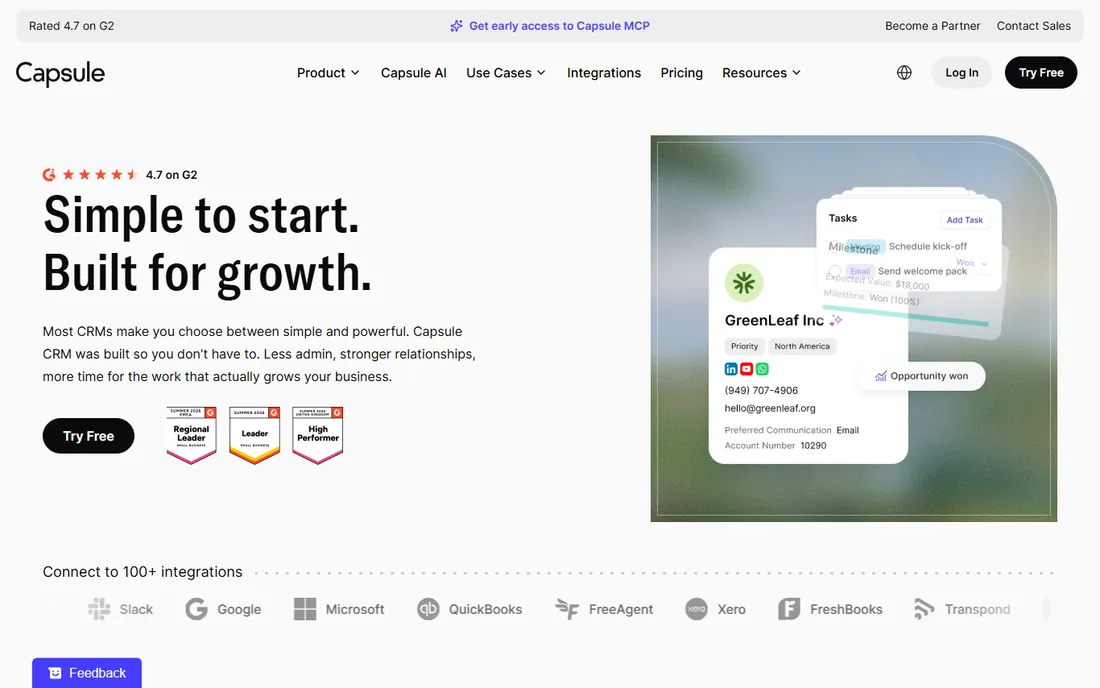
Task: Click the Capsule logo
Action: click(60, 73)
